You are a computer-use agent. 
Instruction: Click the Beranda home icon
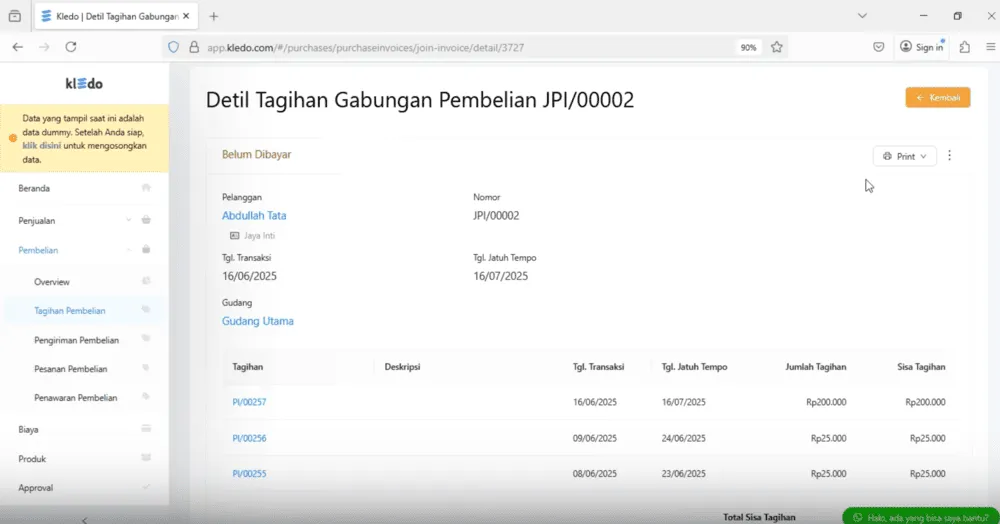pos(146,188)
